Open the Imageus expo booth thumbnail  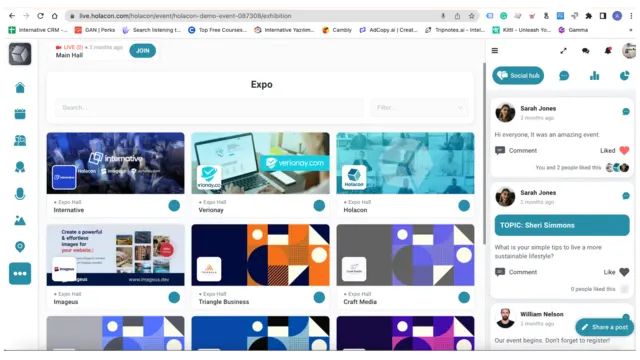coord(116,255)
